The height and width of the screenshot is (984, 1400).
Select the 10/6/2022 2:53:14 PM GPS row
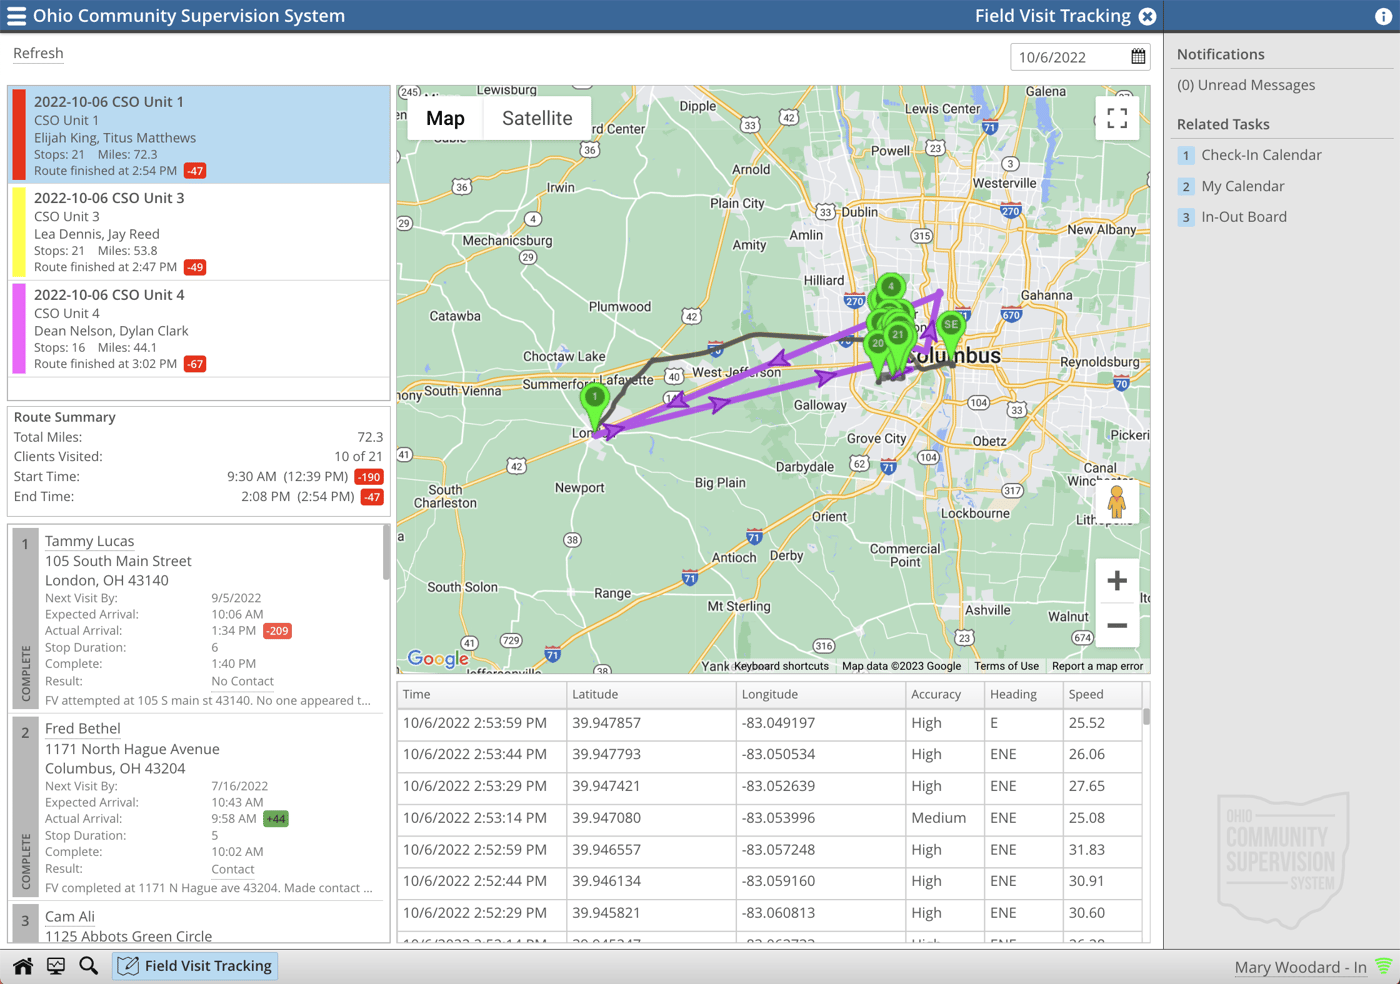click(770, 818)
